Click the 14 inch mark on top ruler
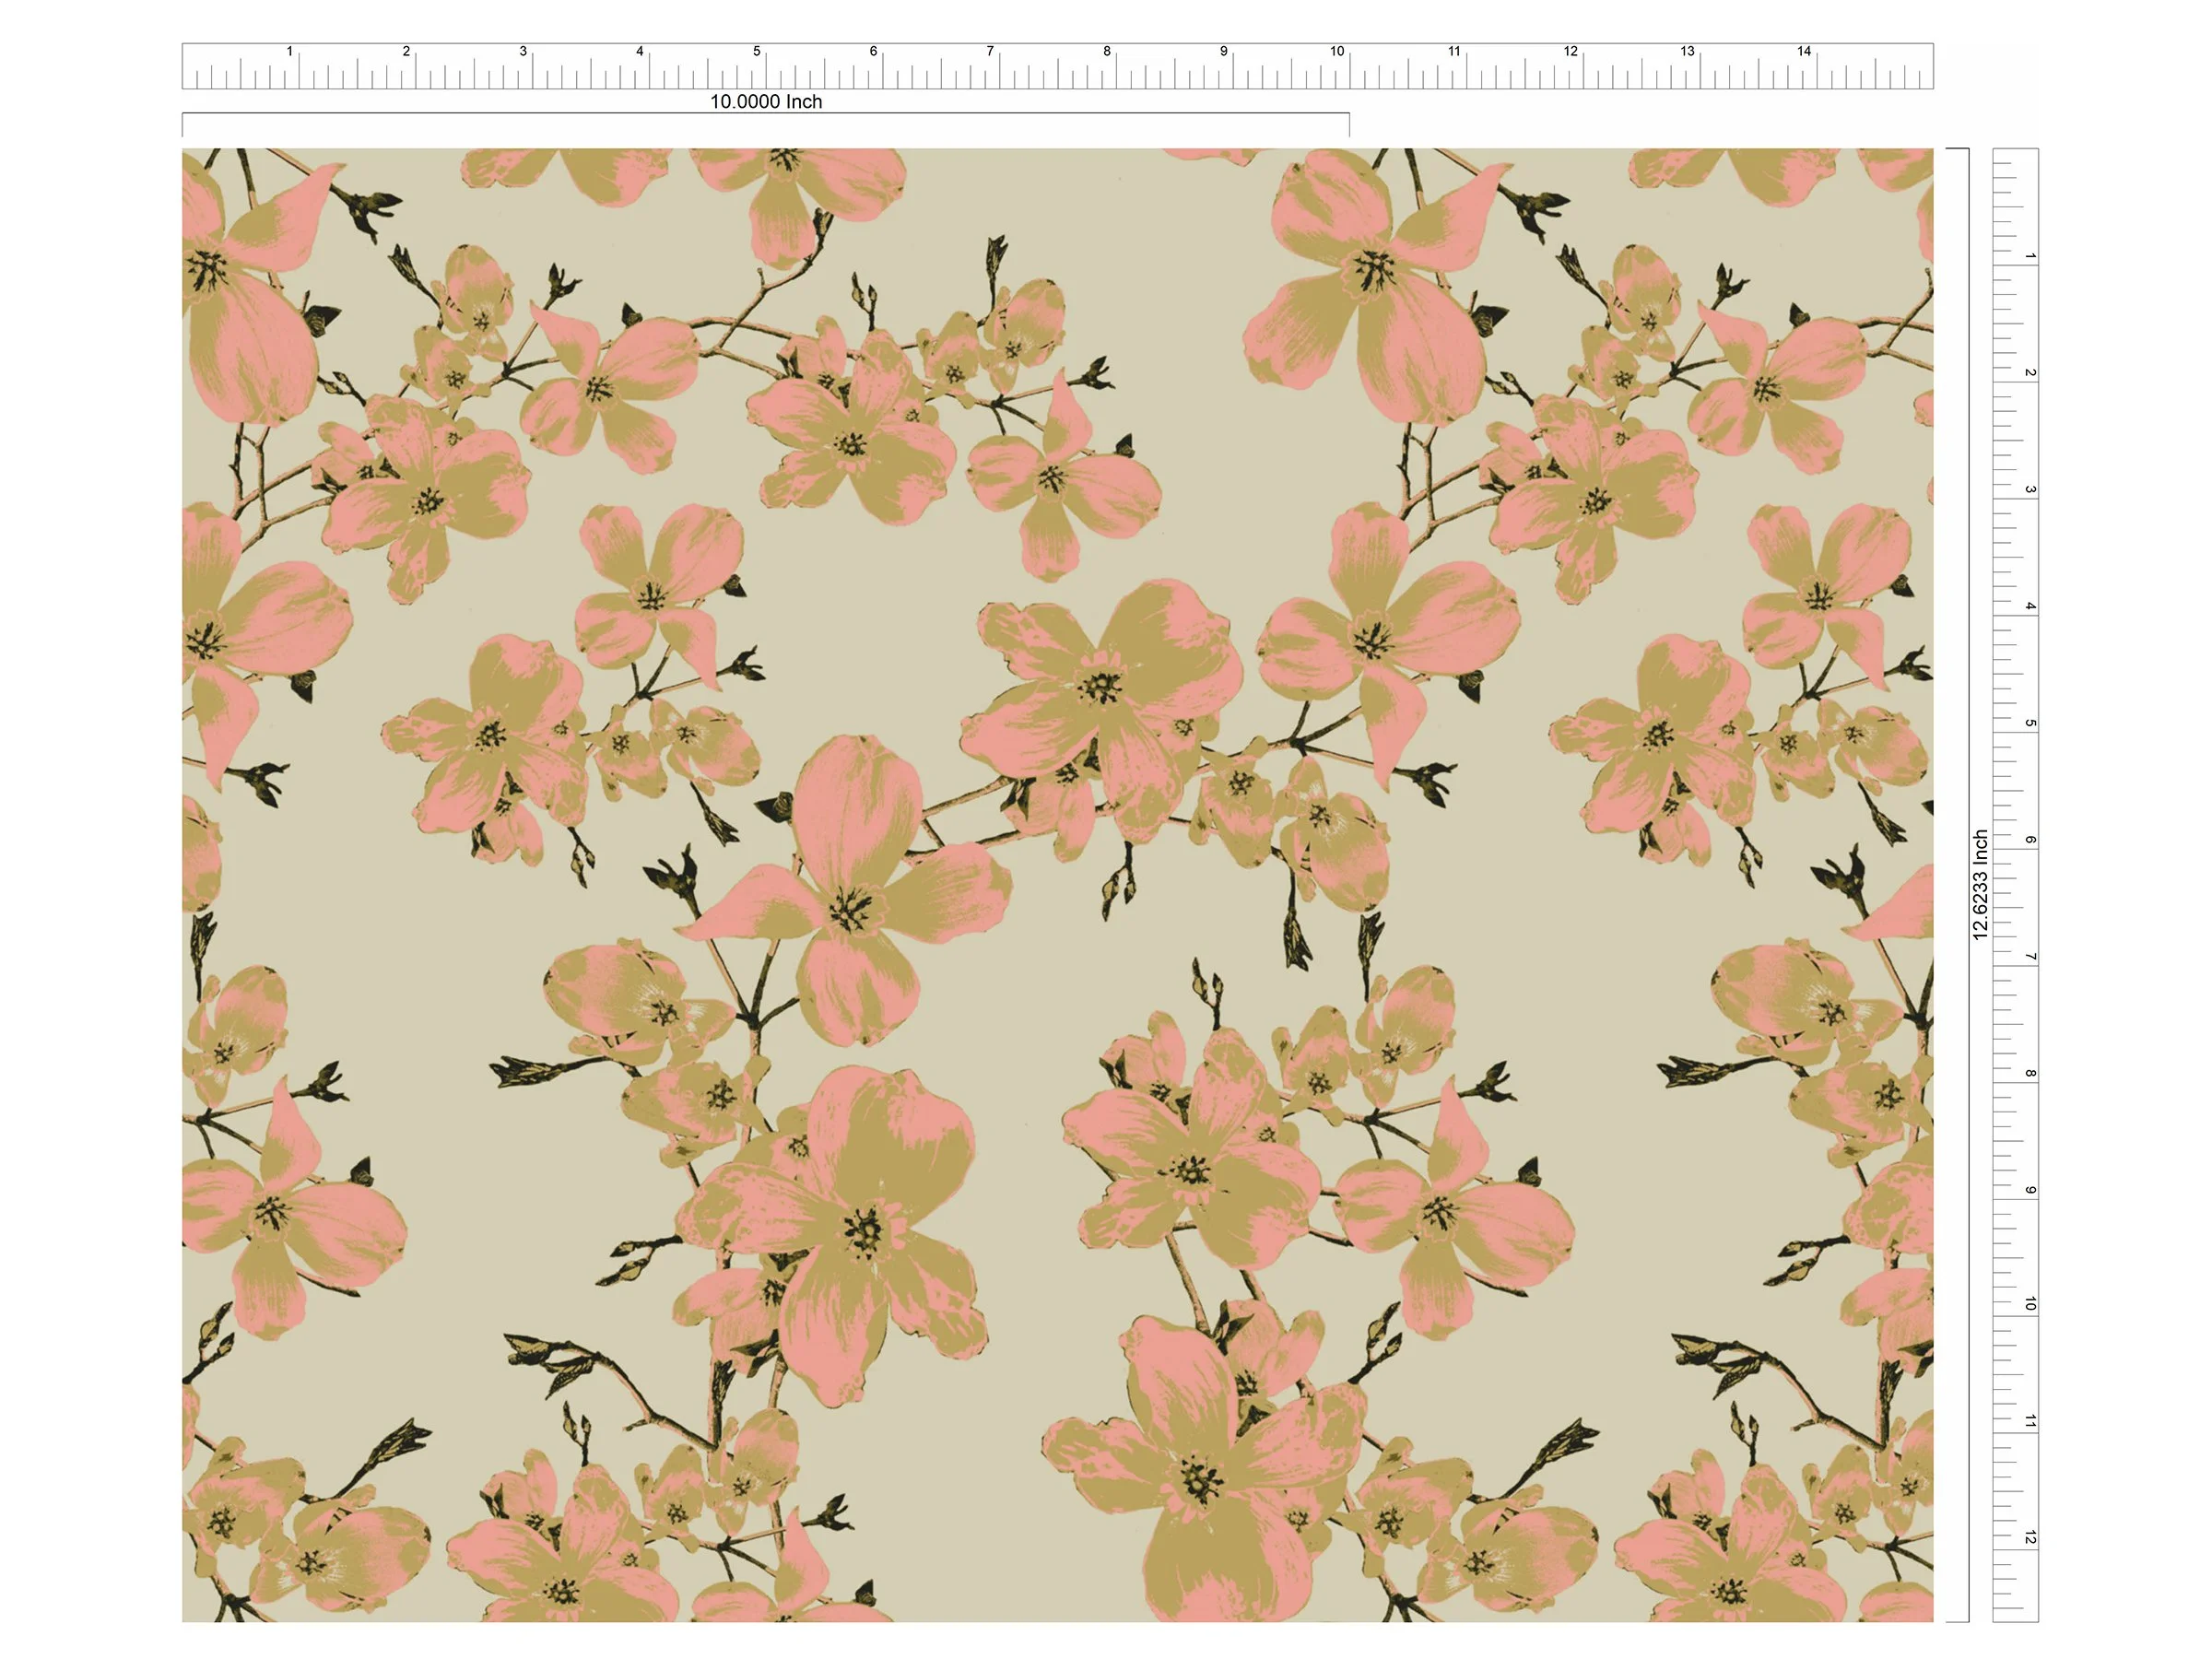The image size is (2212, 1659). point(1804,52)
